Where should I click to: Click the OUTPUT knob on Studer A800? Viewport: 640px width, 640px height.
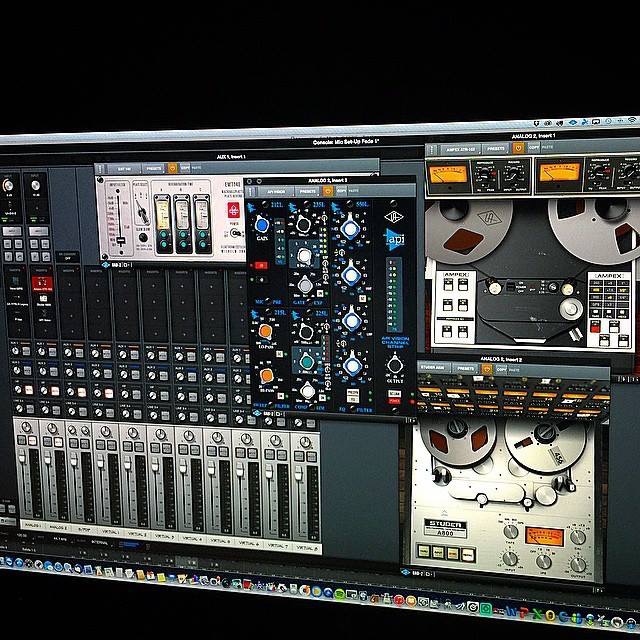[x=578, y=565]
